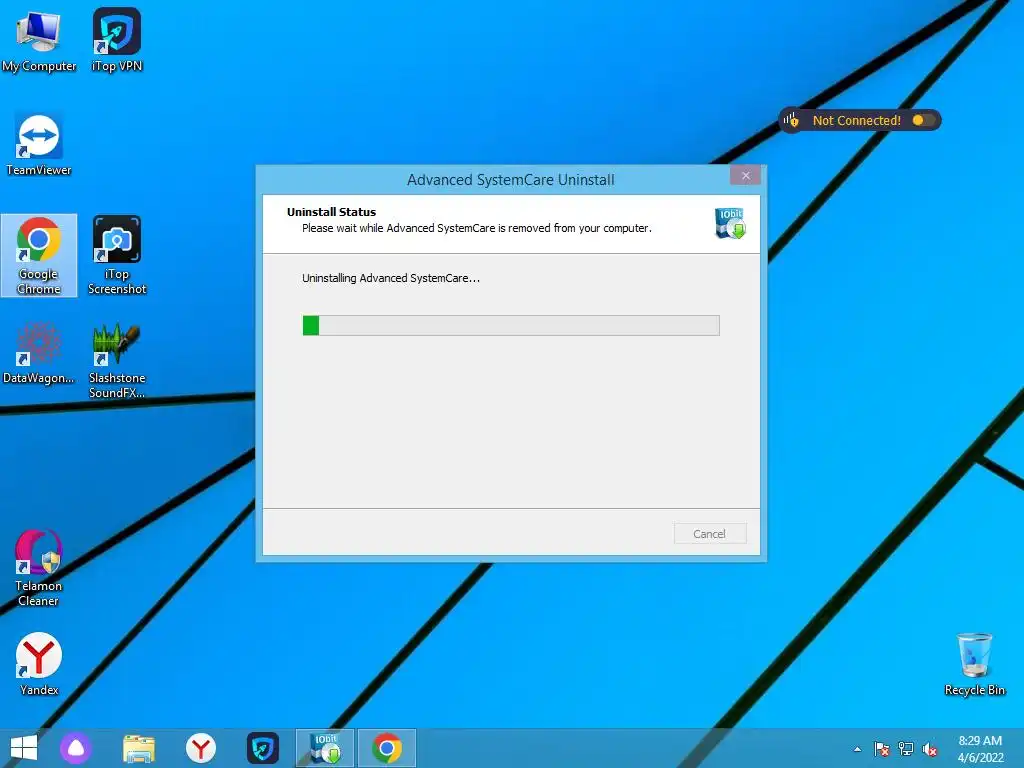Click the Uninstalling Advanced SystemCare... text
This screenshot has height=768, width=1024.
pos(391,278)
